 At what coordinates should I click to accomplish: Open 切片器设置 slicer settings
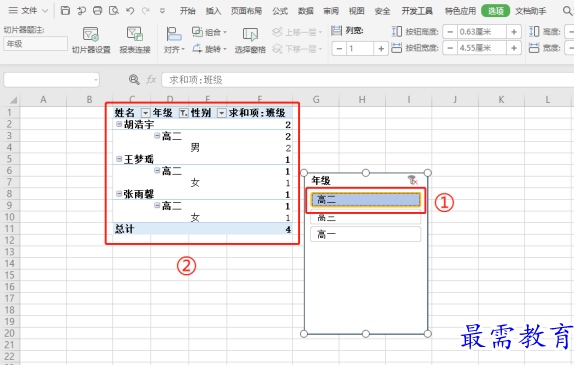tap(91, 40)
